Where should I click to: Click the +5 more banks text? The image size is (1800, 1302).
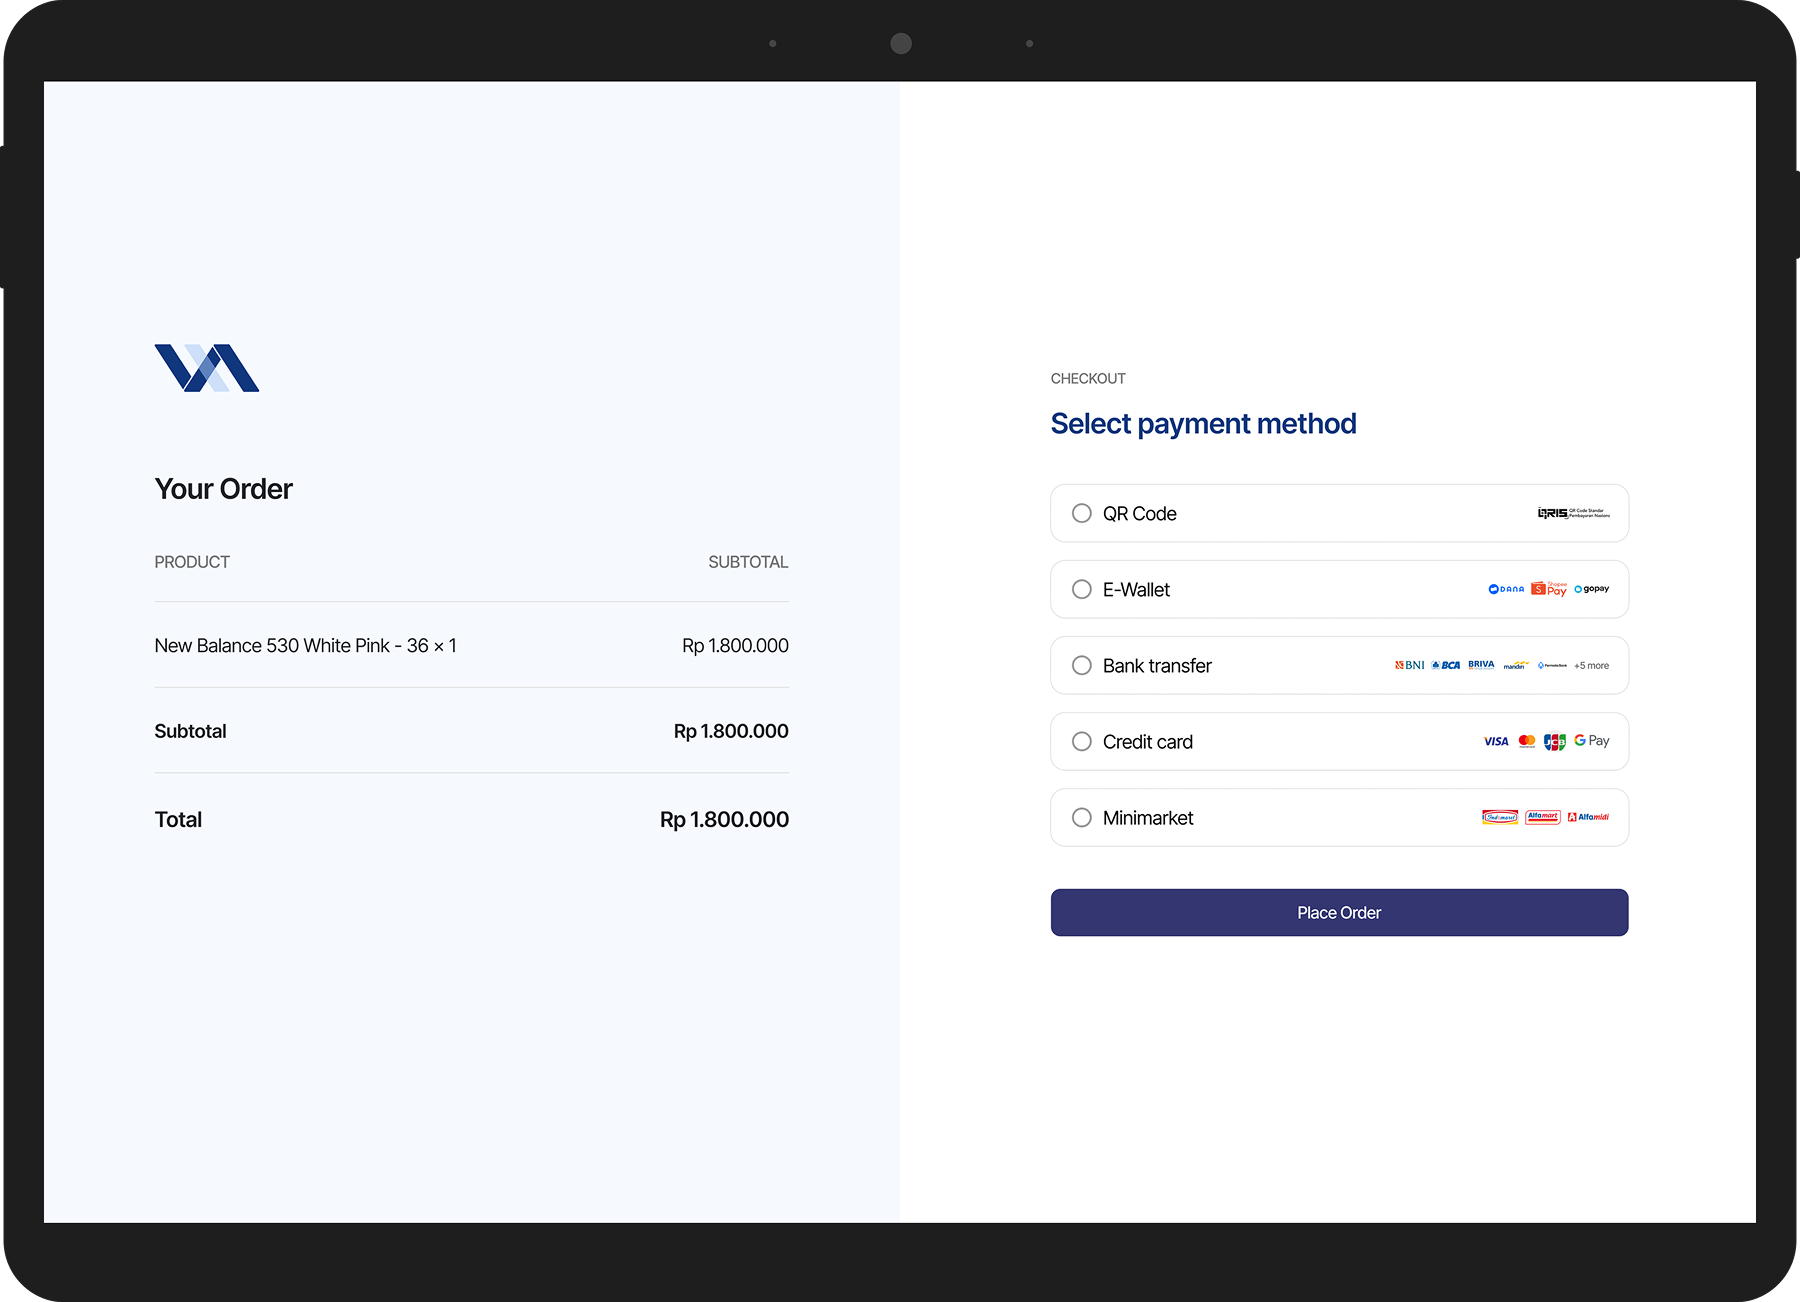(x=1592, y=666)
